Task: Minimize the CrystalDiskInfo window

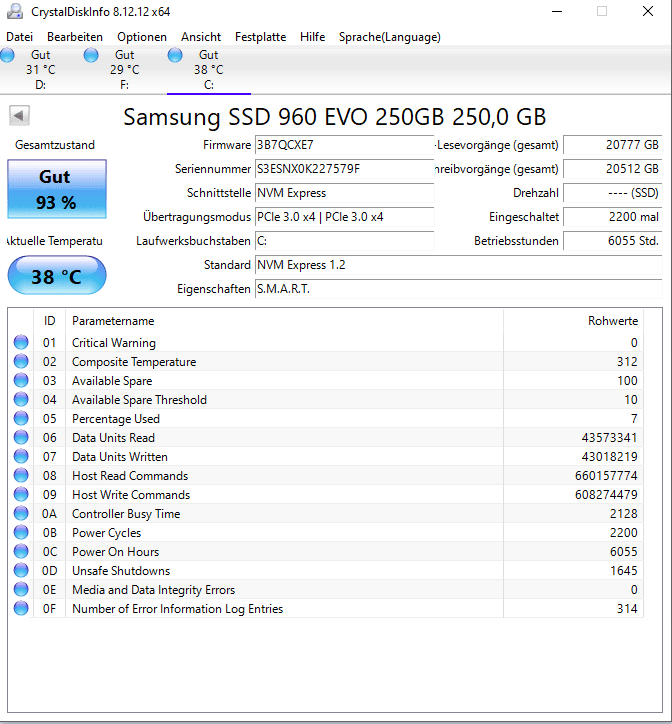Action: [x=557, y=11]
